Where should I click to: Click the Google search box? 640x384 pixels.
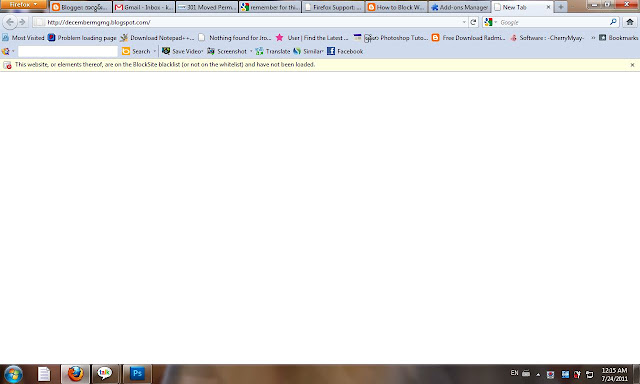[x=553, y=22]
